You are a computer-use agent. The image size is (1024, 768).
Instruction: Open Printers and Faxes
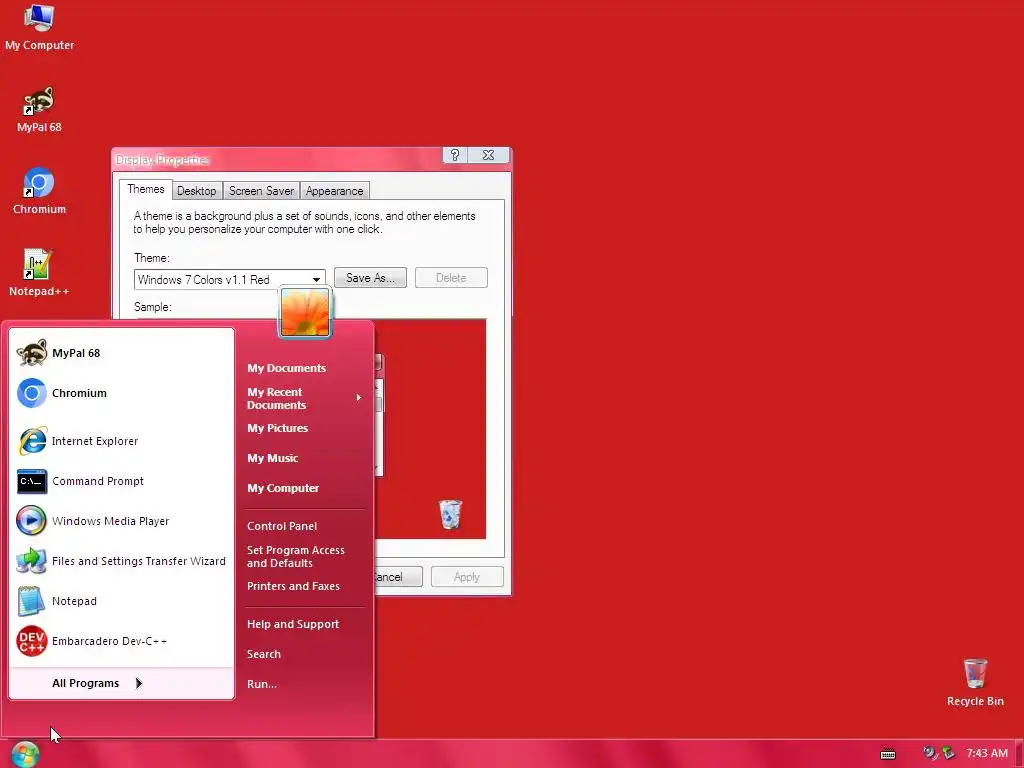293,586
